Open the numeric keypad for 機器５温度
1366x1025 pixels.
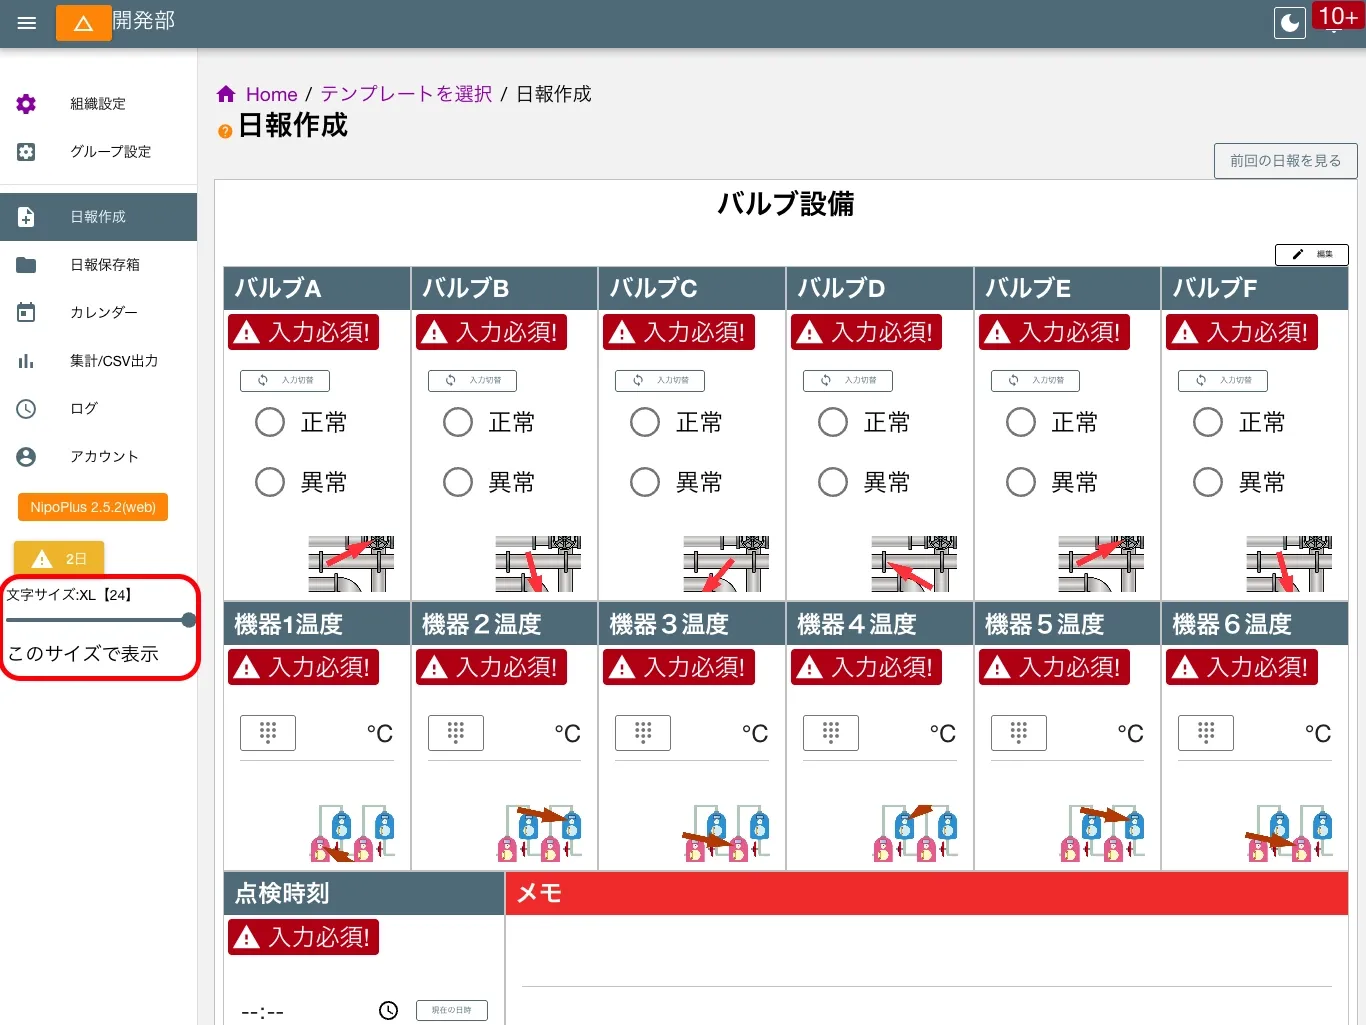(x=1019, y=733)
